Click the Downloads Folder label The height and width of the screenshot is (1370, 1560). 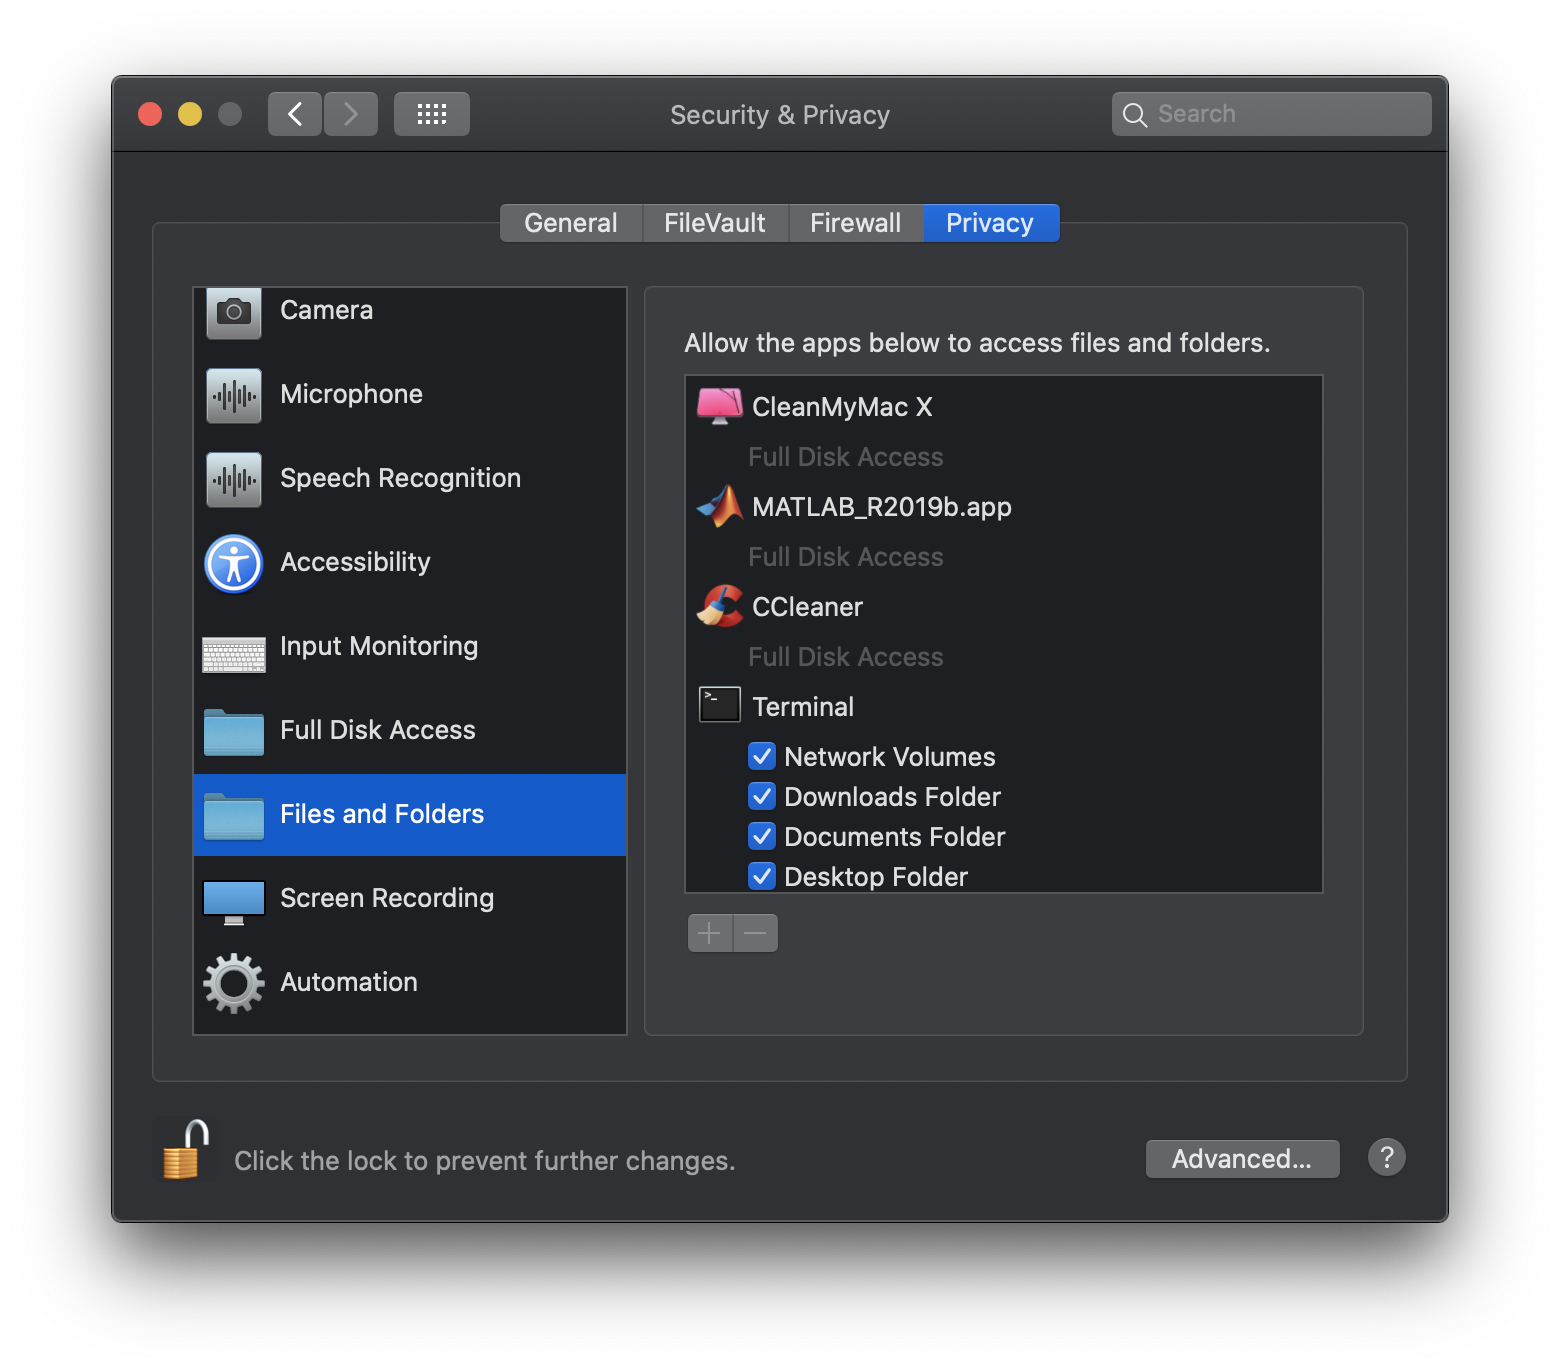[893, 798]
